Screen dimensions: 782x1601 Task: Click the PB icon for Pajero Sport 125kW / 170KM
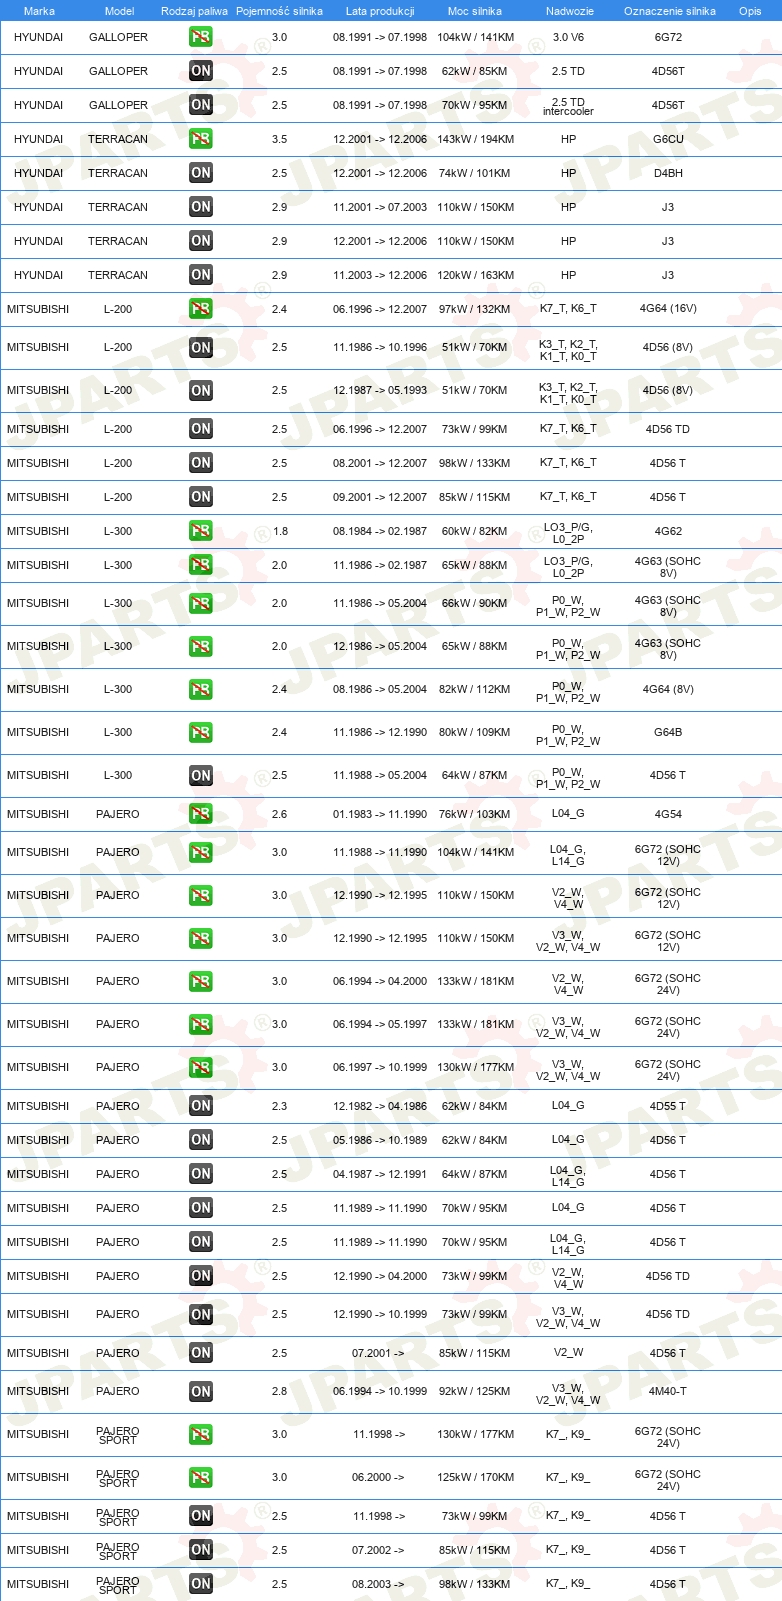coord(201,1478)
